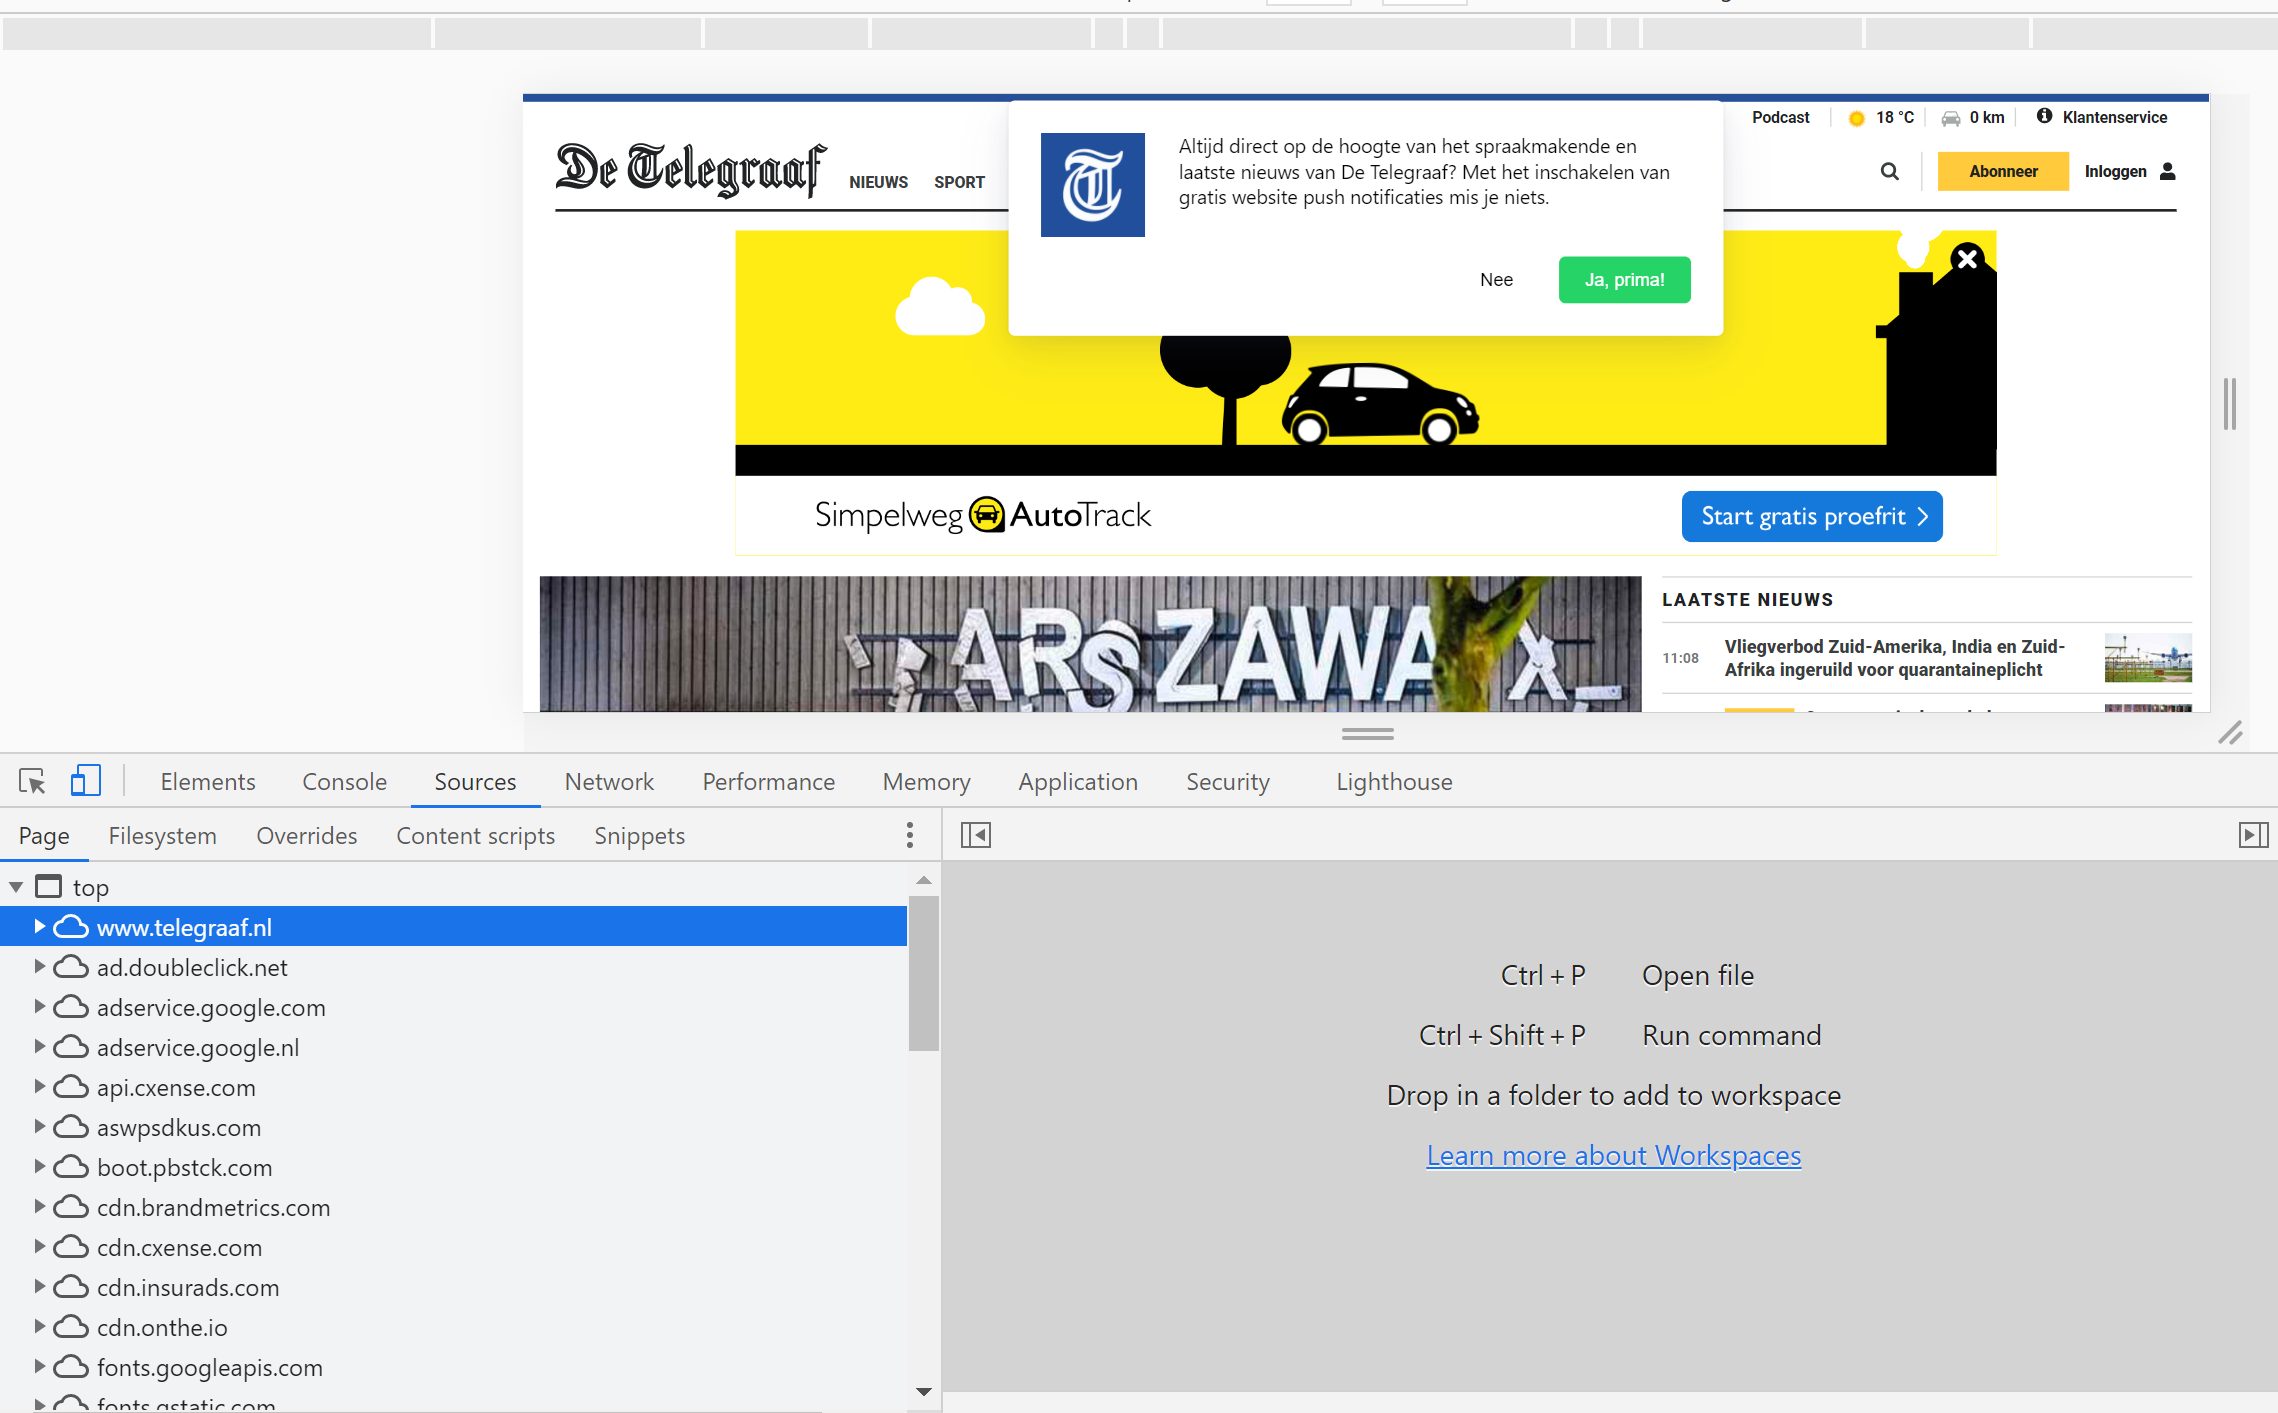Switch to the Console tab
The width and height of the screenshot is (2278, 1413).
[344, 782]
